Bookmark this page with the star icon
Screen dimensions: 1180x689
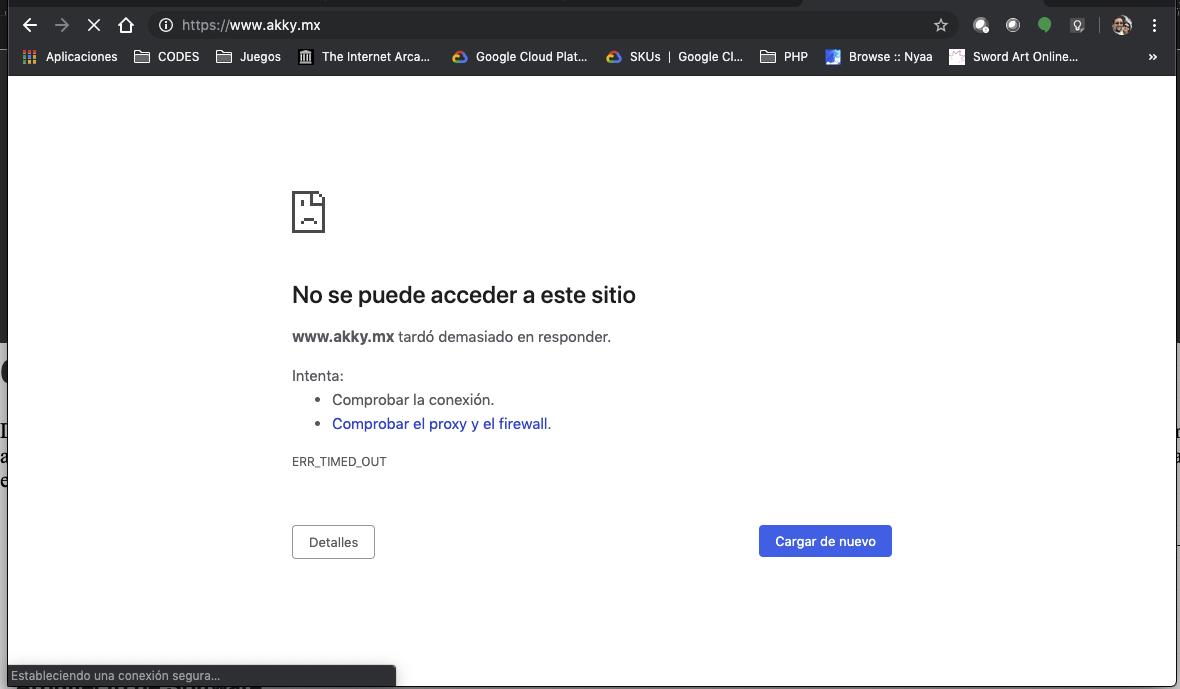[941, 25]
